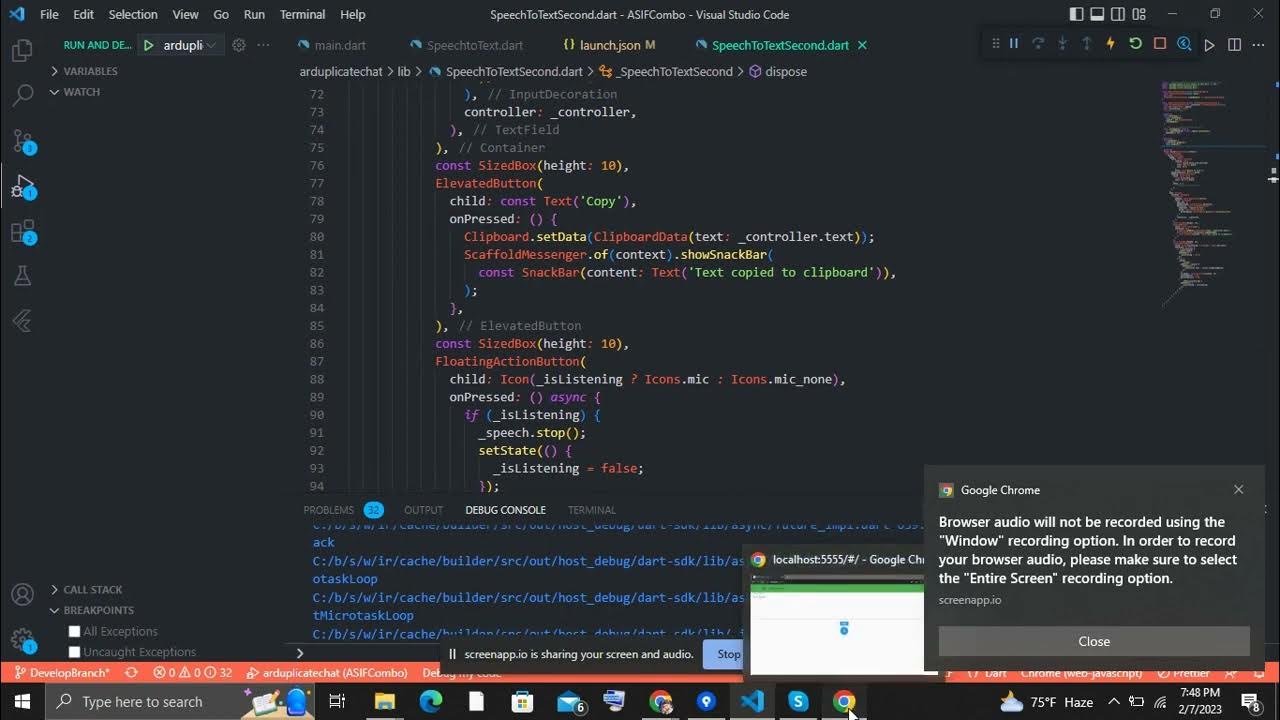Open the PROBLEMS panel tab
Screen dimensions: 1280x720
pos(329,510)
